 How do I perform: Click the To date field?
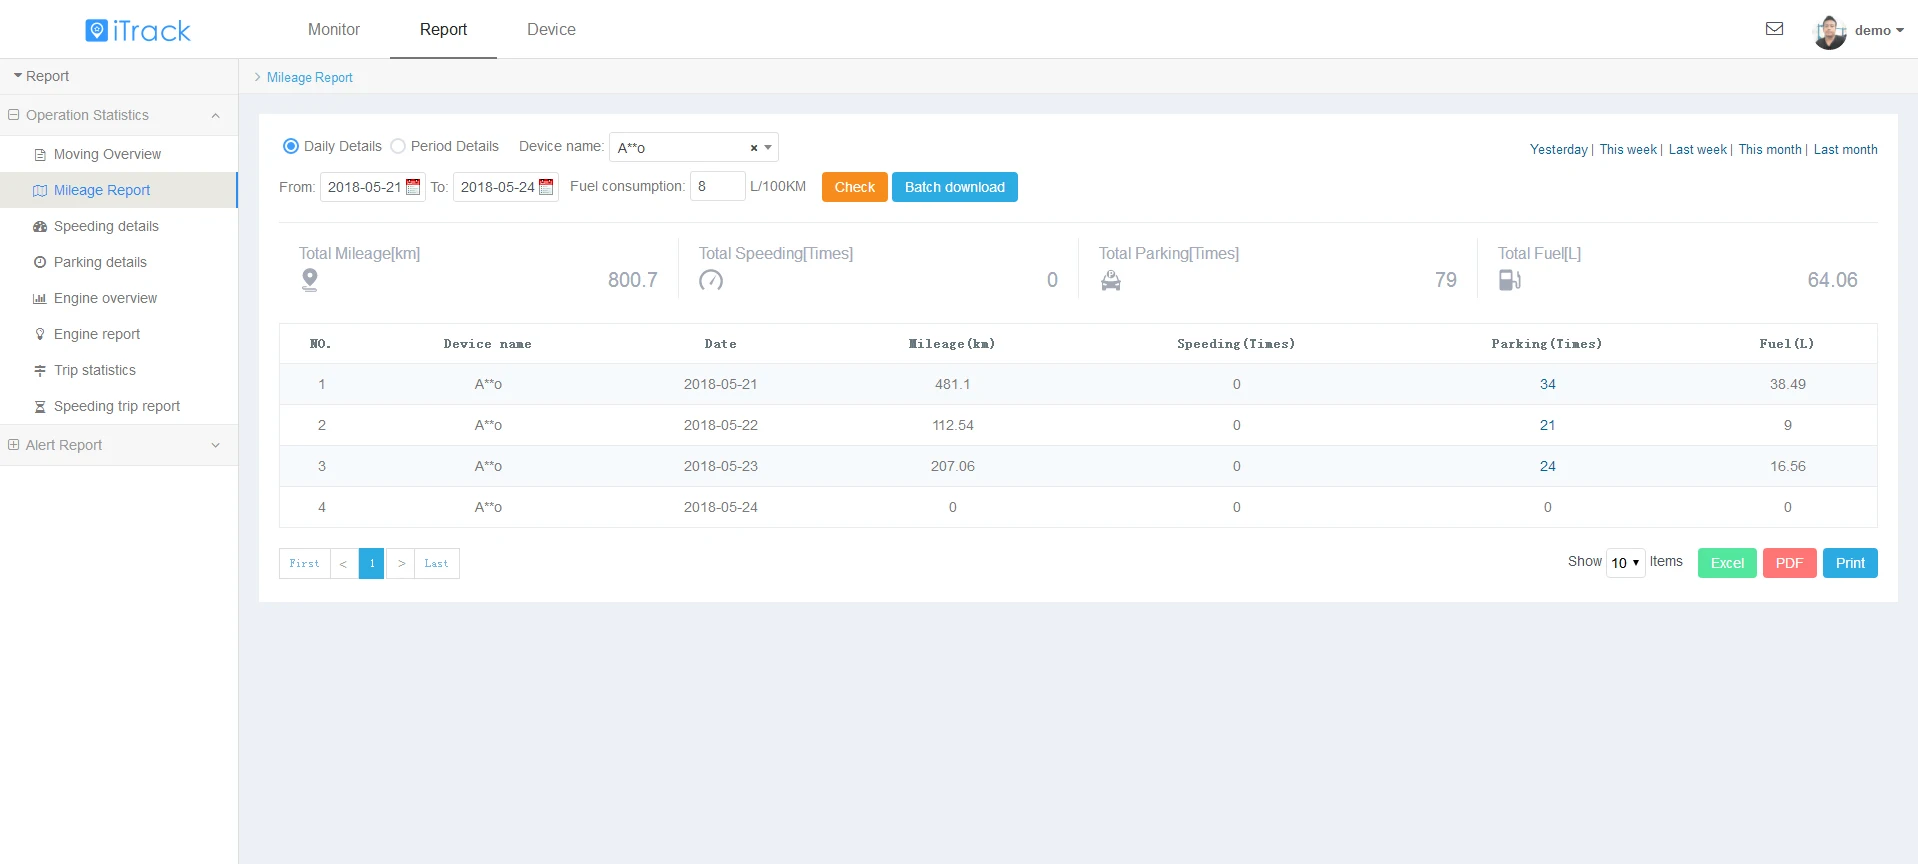pyautogui.click(x=505, y=187)
